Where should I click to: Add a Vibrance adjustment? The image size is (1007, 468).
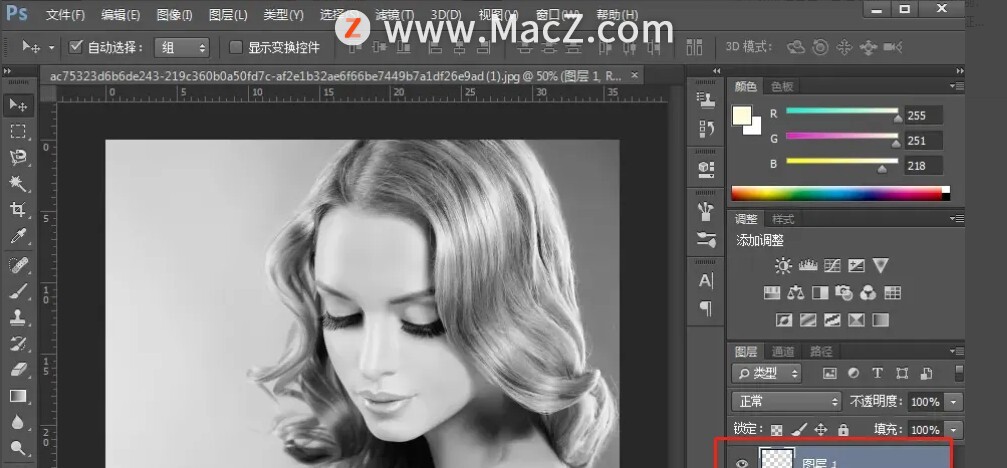880,265
